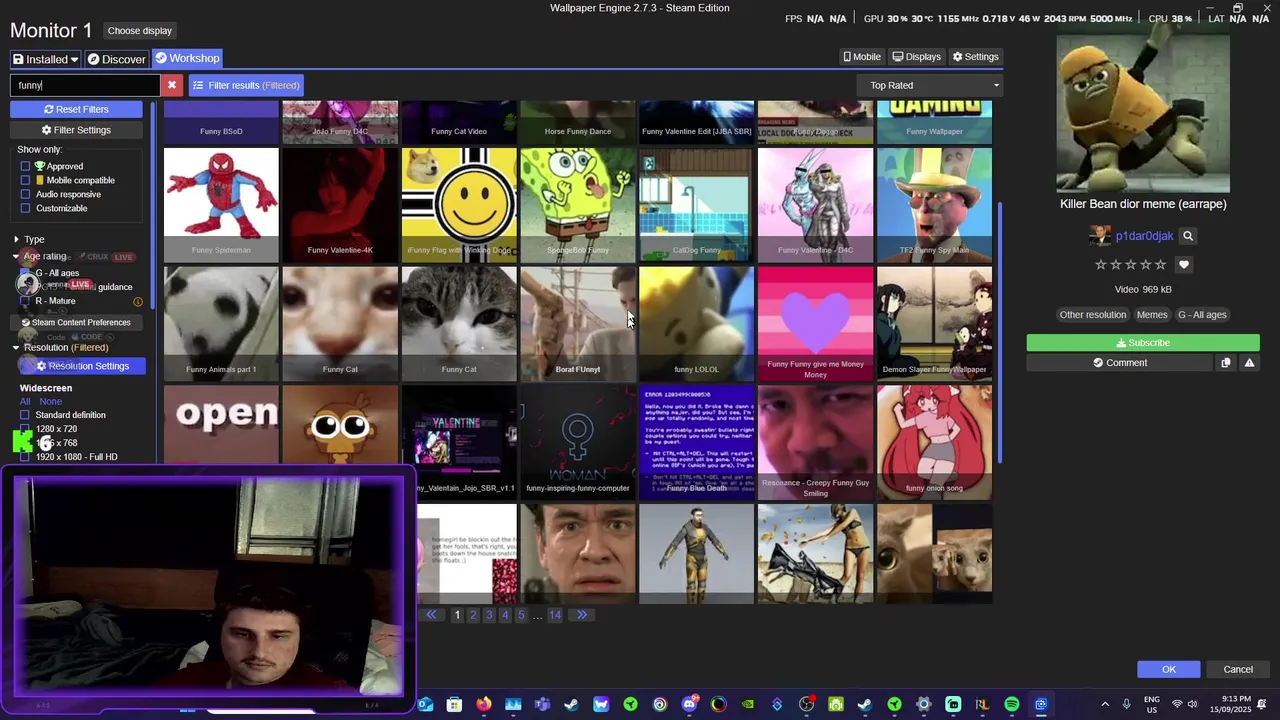
Task: Switch to the Workshop tab
Action: (x=187, y=58)
